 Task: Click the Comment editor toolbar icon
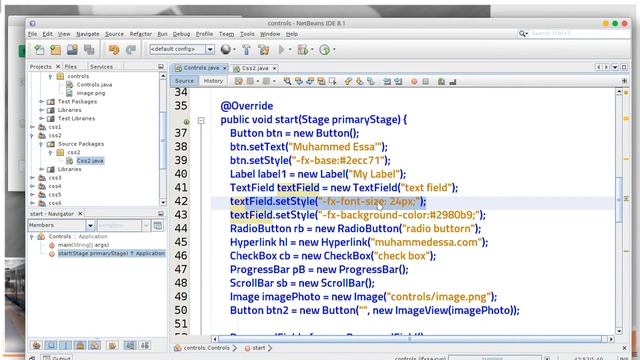[x=441, y=82]
